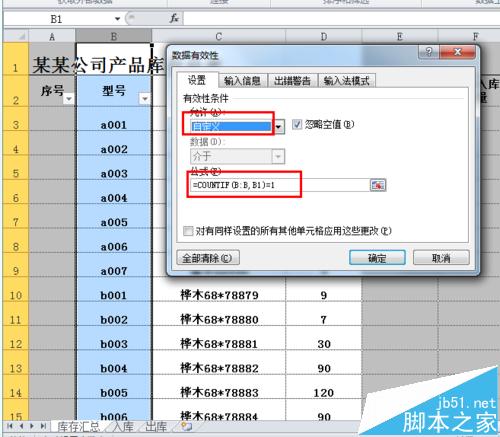
Task: Click the formula bar input area
Action: click(x=341, y=19)
